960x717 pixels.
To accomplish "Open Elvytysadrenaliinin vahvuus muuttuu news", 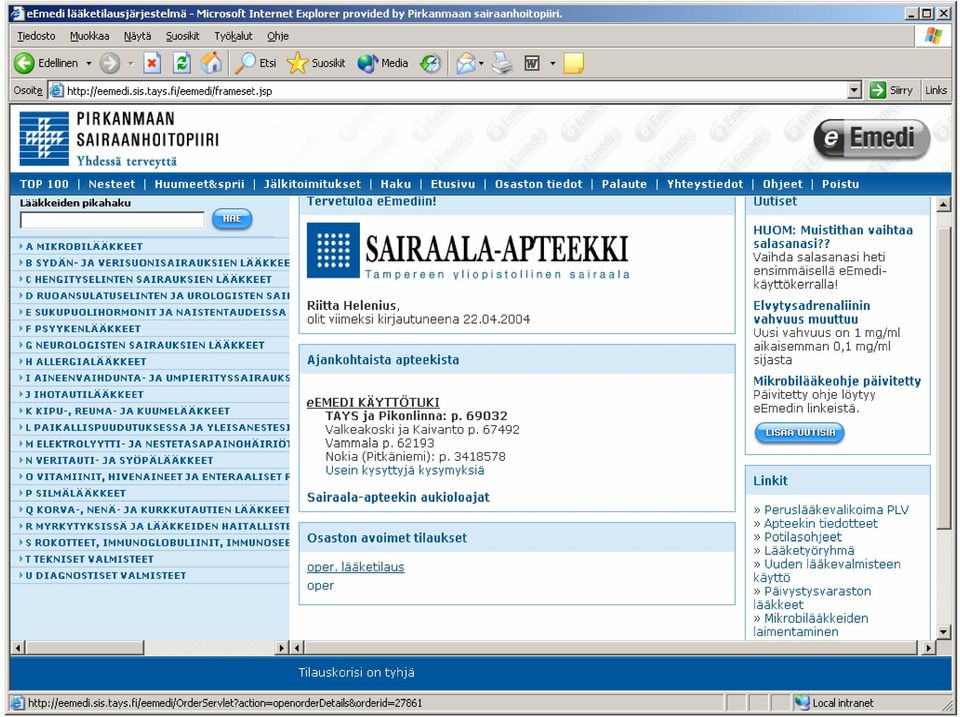I will 811,312.
